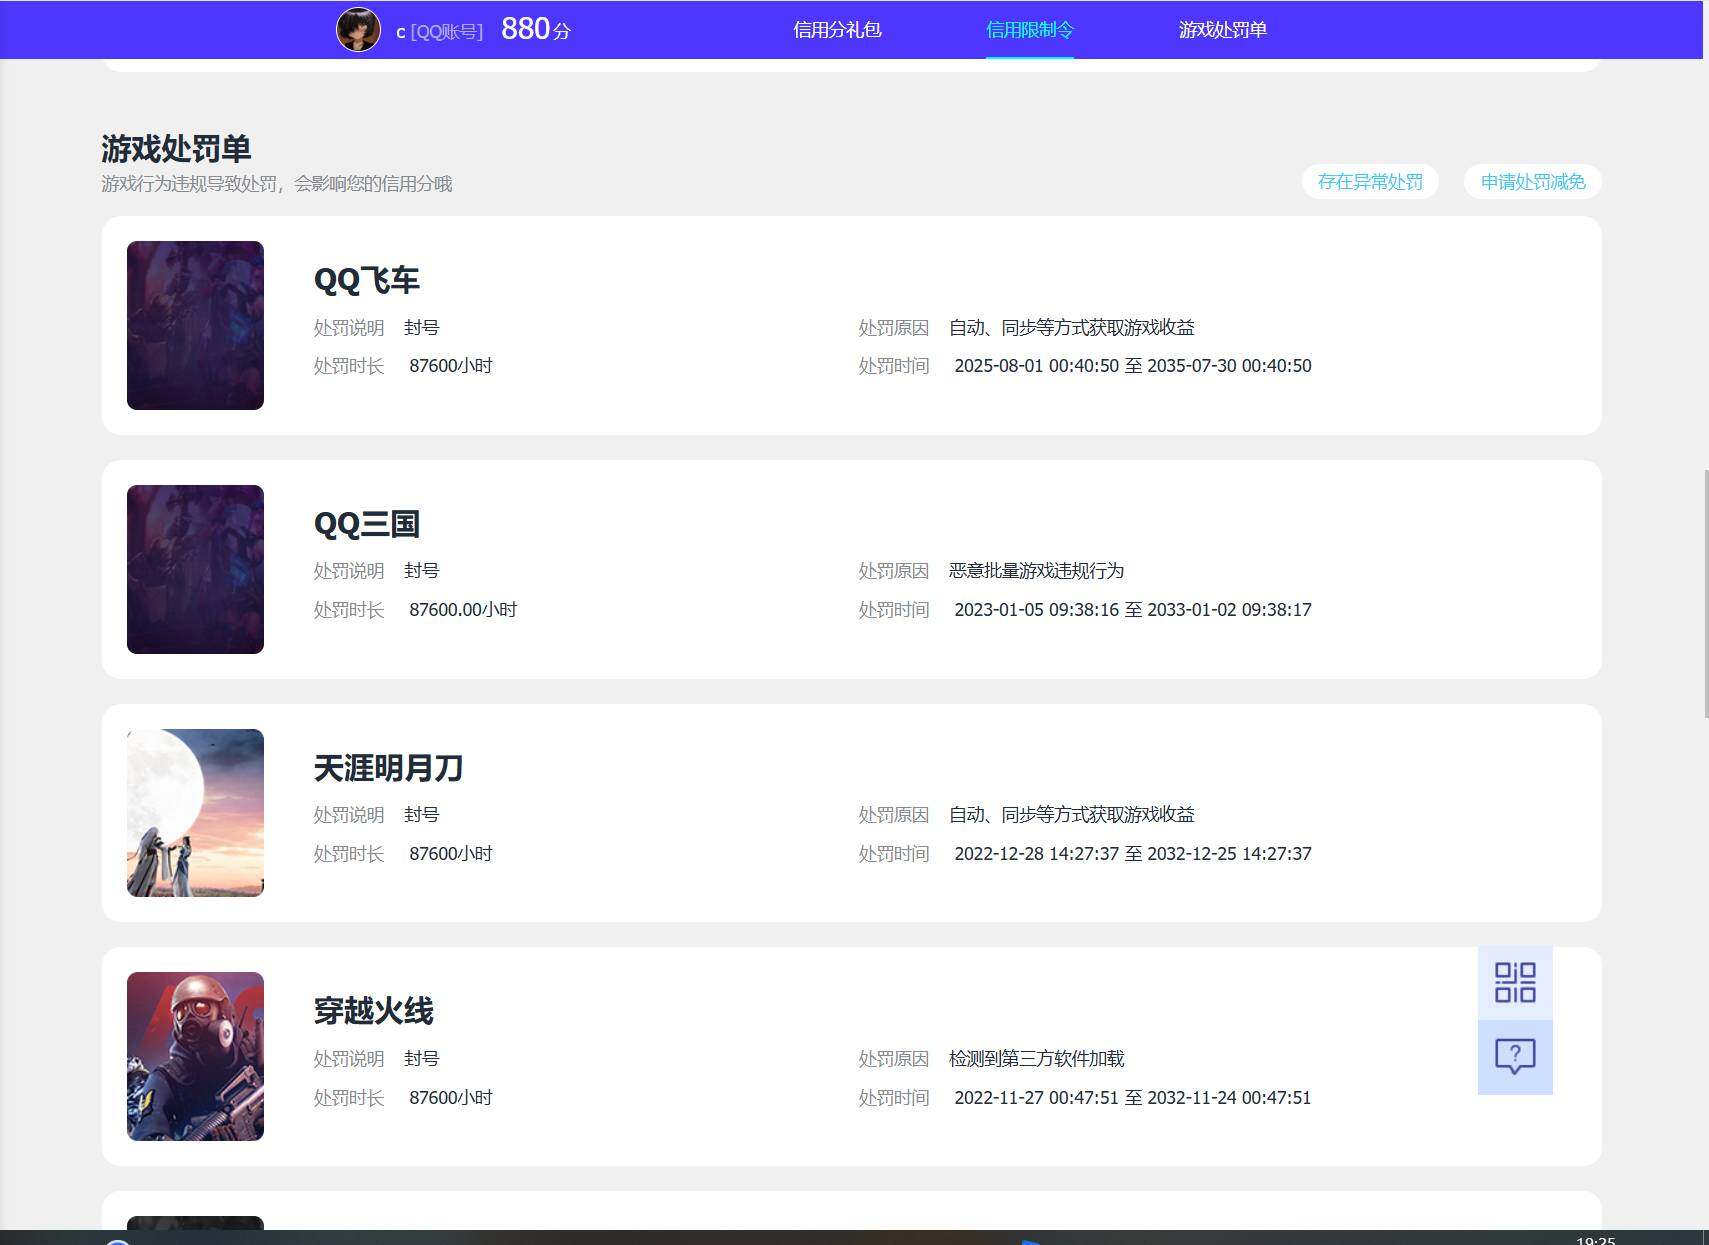Select the 穿越火线 title
Screen dimensions: 1709x1245
click(x=374, y=1011)
